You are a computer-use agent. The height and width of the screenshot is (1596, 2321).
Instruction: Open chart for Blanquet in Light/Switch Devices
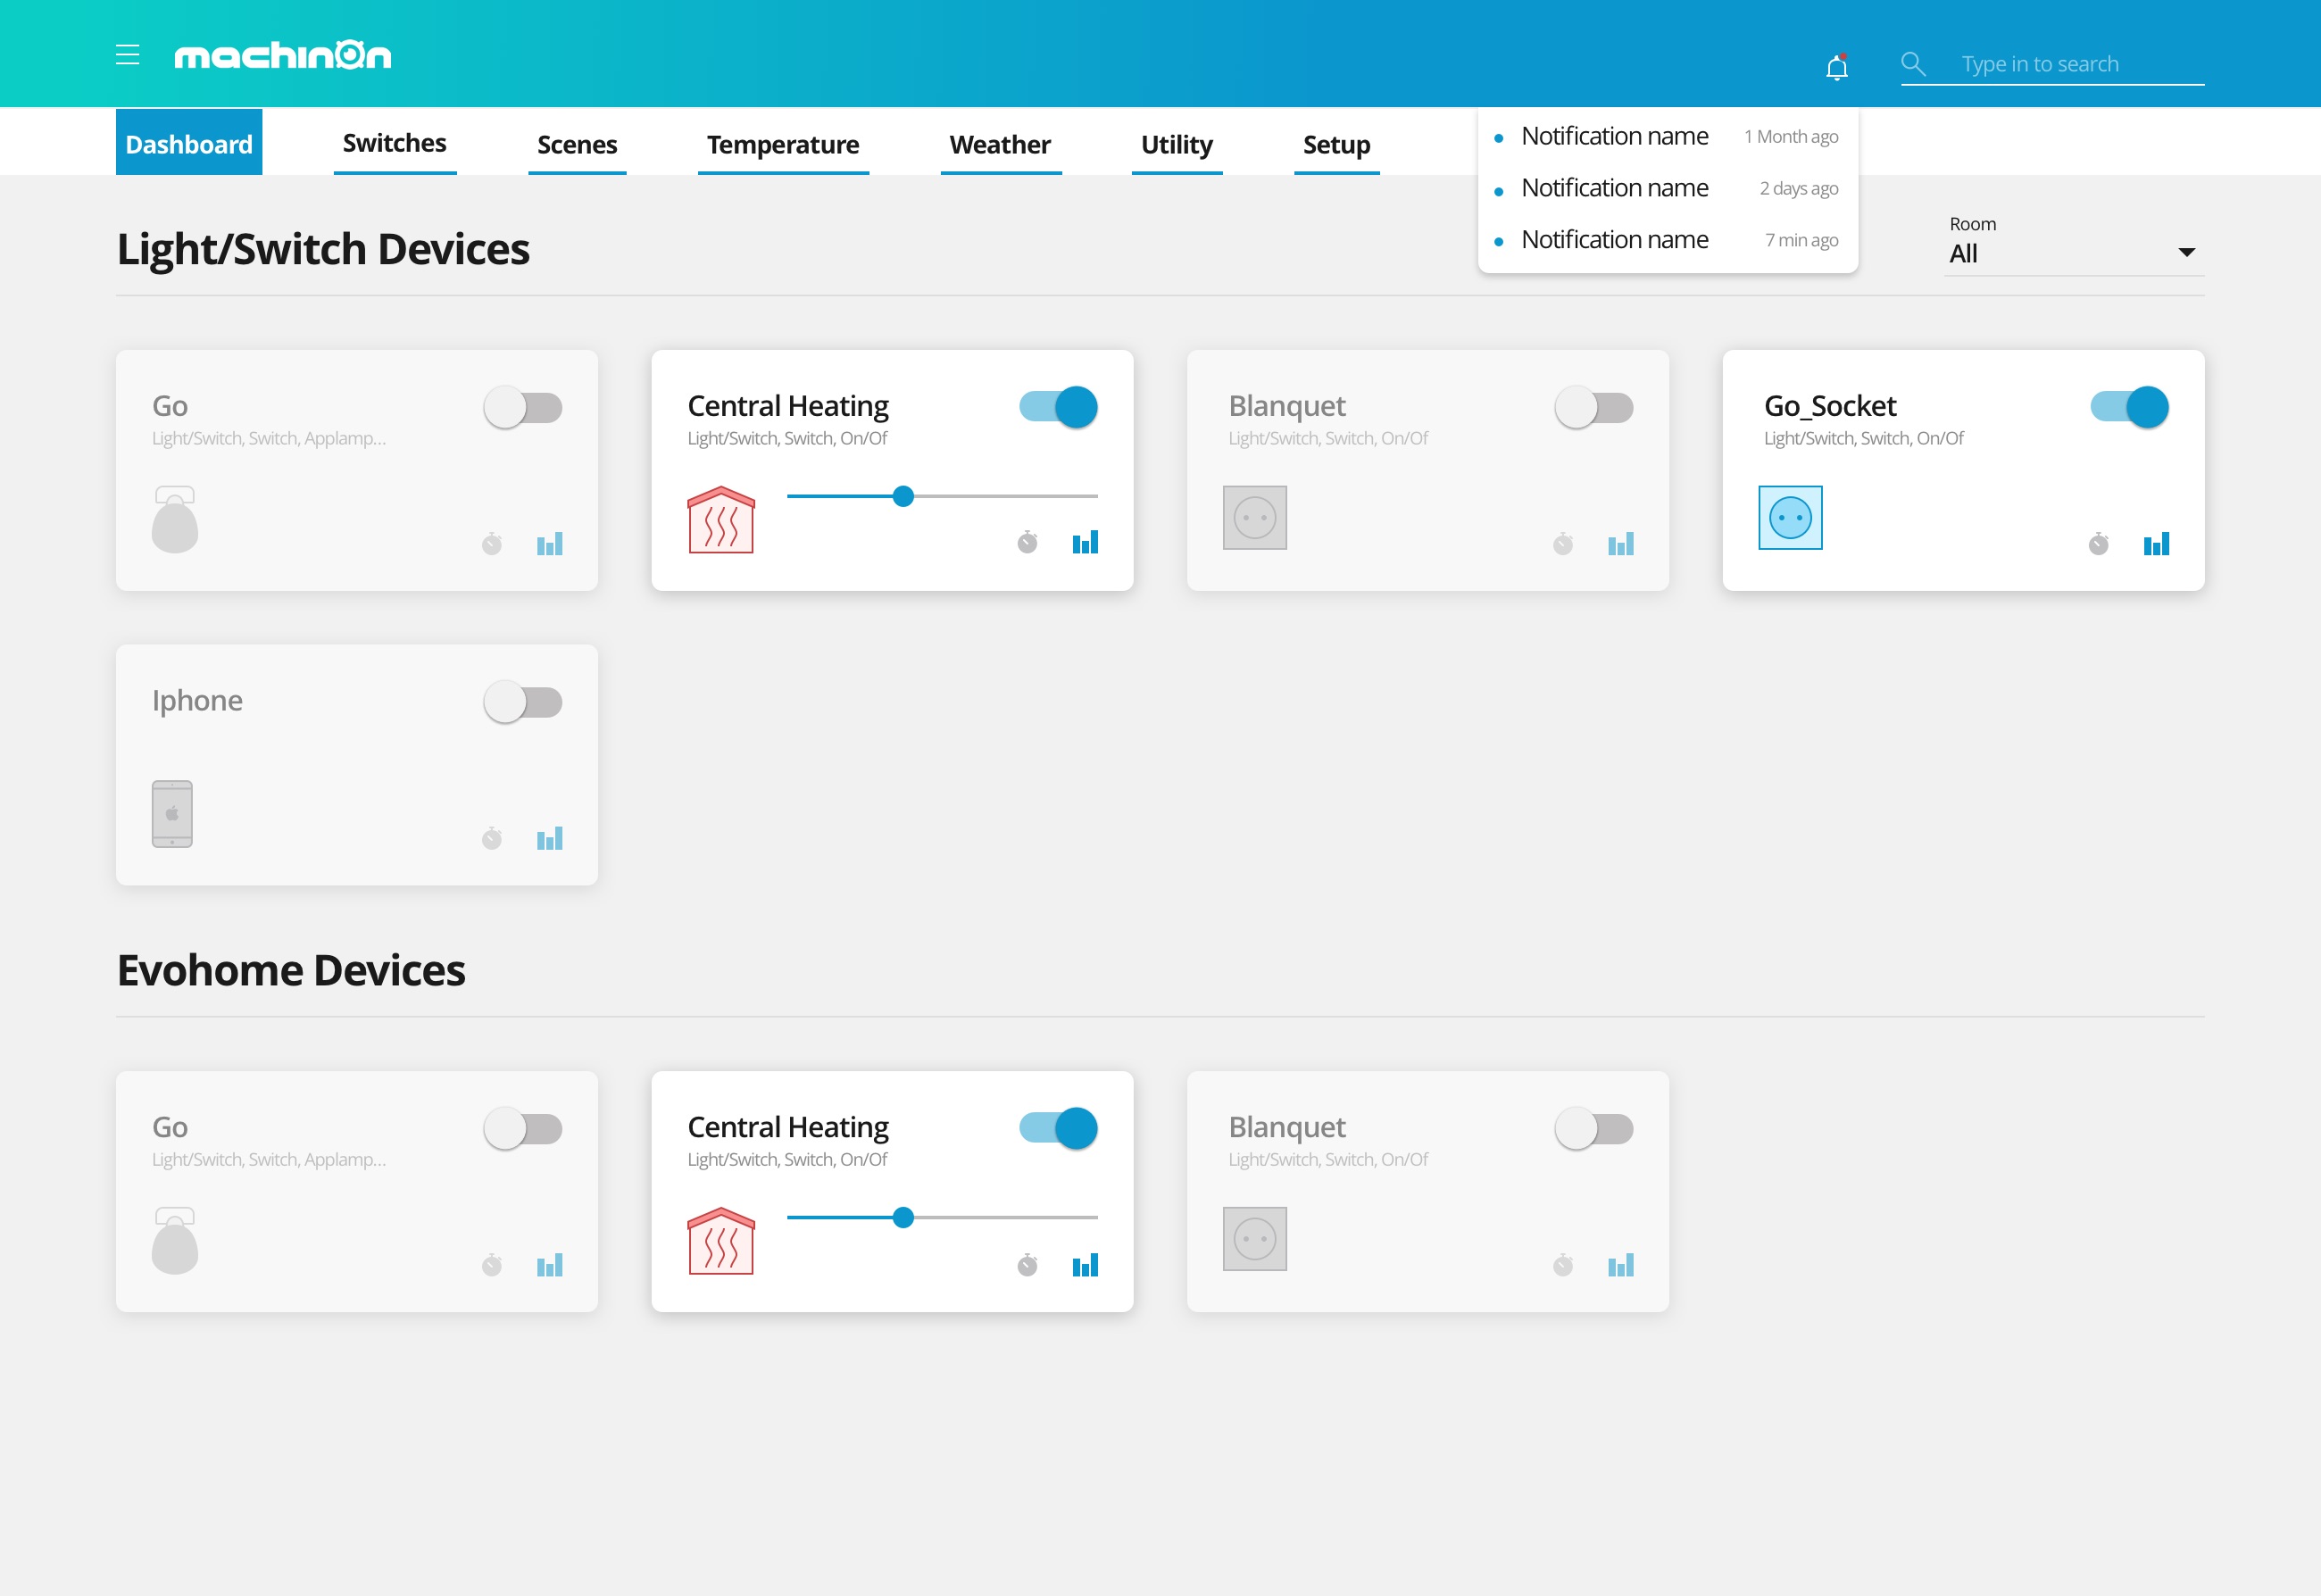click(x=1621, y=544)
